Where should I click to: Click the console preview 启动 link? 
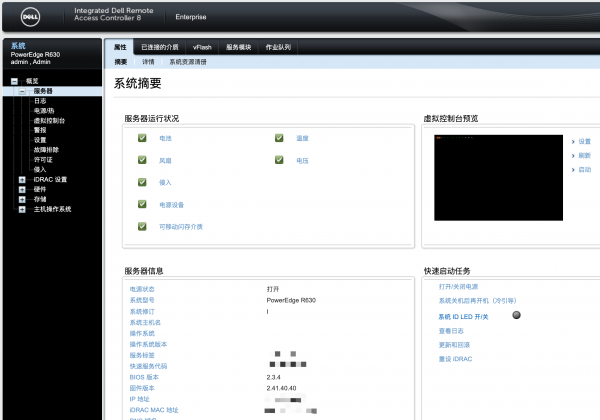584,169
